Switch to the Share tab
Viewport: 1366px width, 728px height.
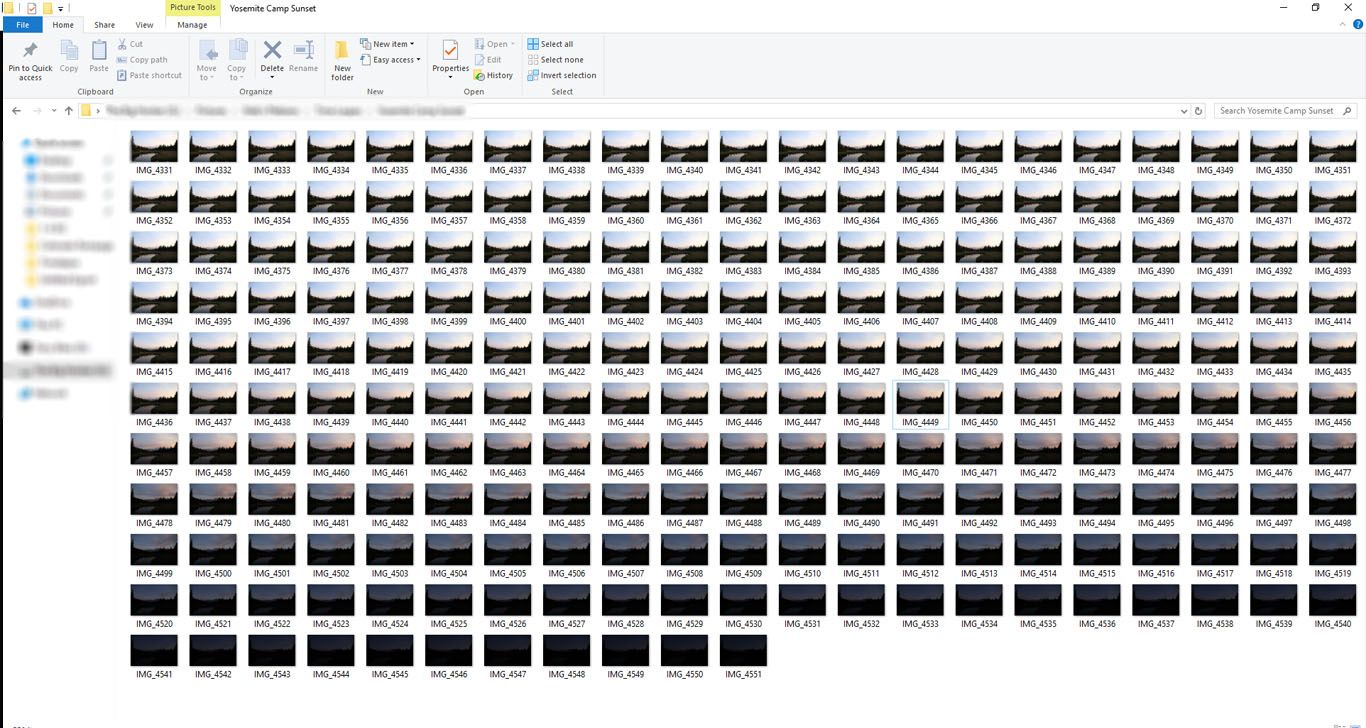[104, 24]
